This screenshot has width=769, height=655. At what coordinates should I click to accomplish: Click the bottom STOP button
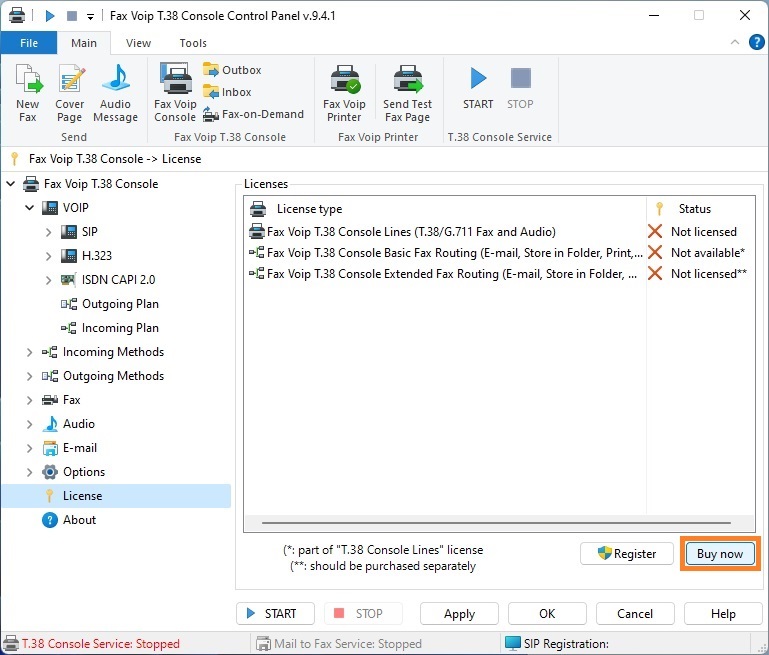point(363,613)
